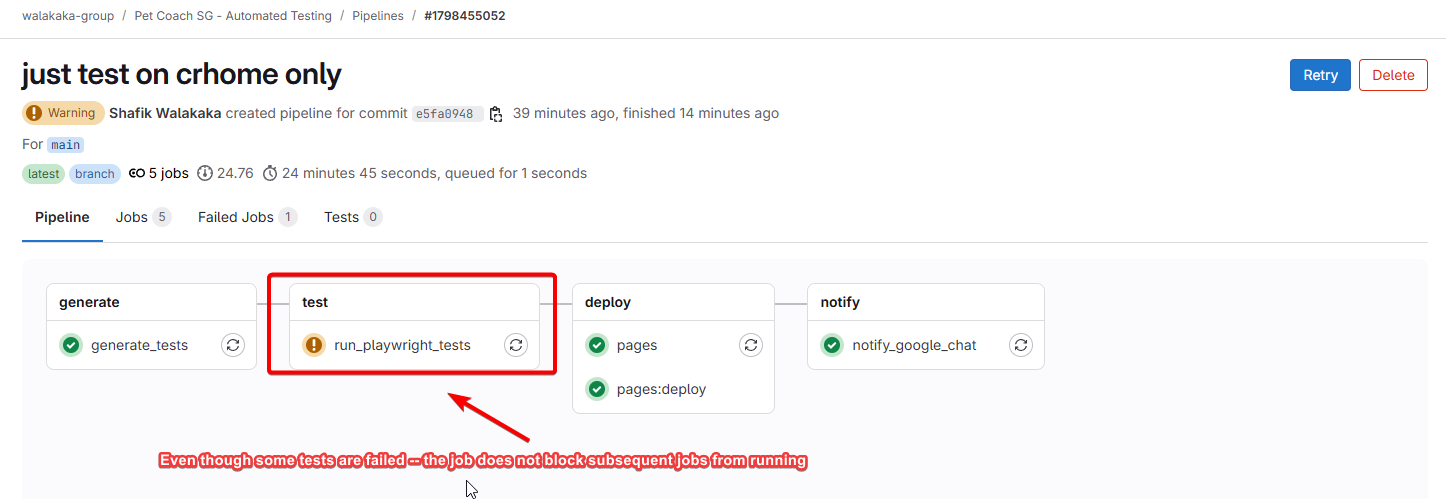
Task: Open commit e5fa0948 link
Action: pos(447,114)
